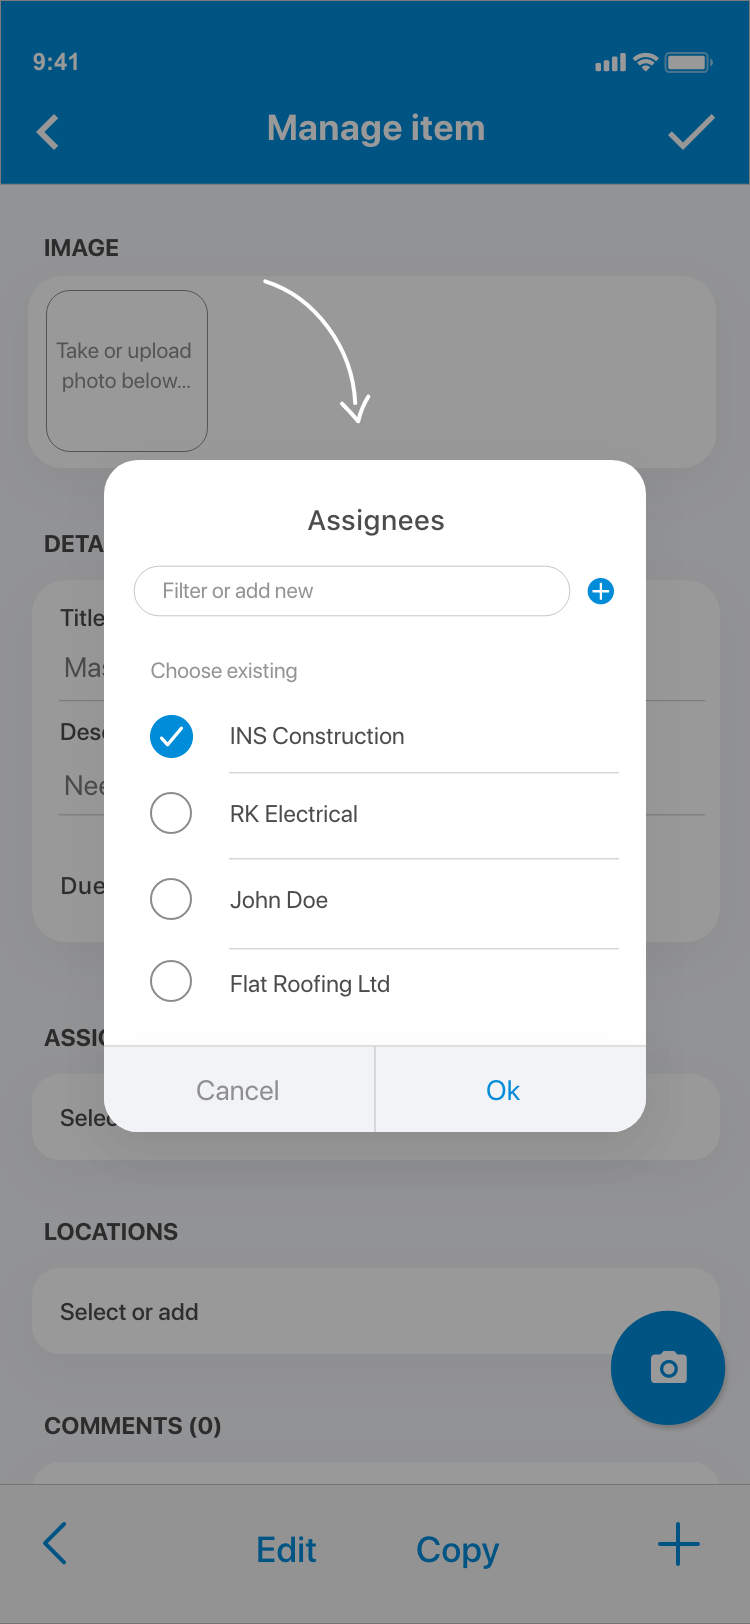
Task: Click the blue plus add assignee icon
Action: [x=601, y=591]
